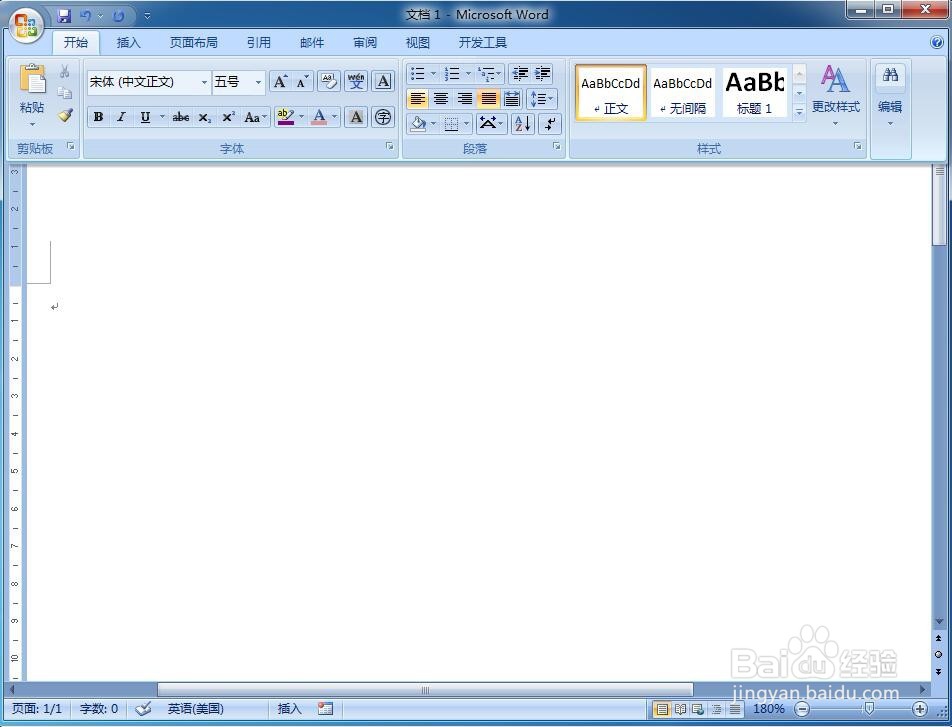Viewport: 952px width, 727px height.
Task: Open Customize Quick Access Toolbar dropdown
Action: (x=148, y=16)
